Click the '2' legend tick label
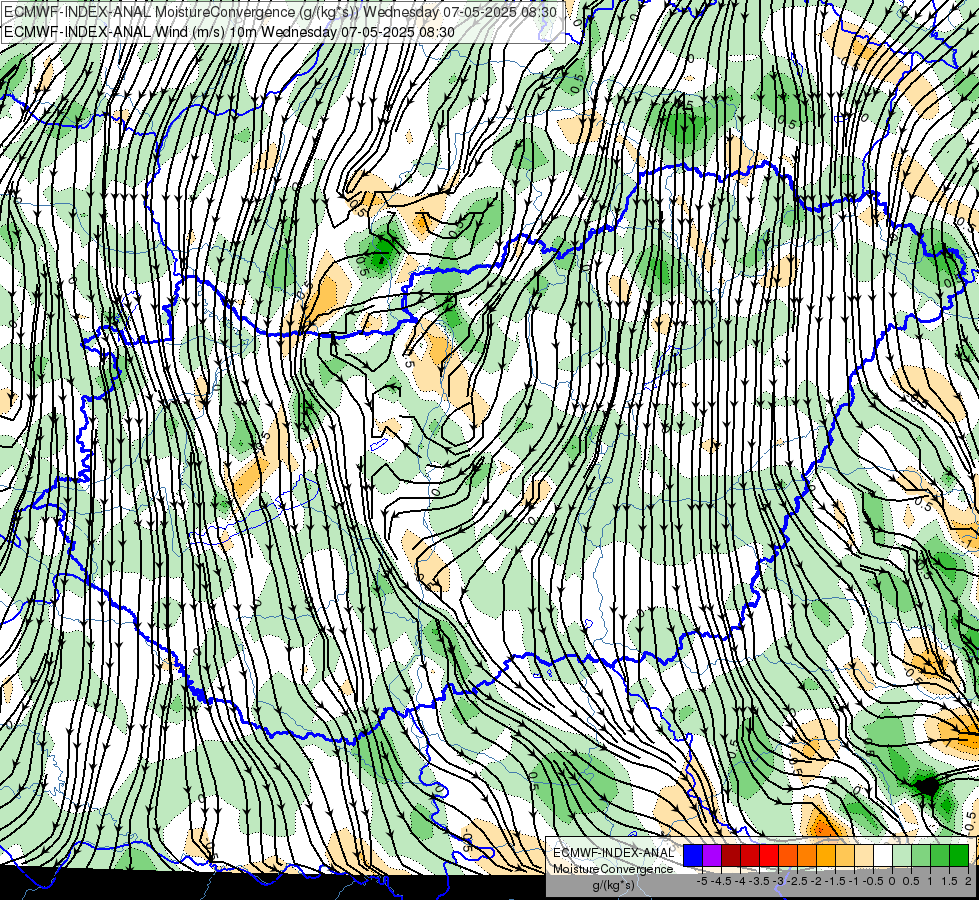Viewport: 979px width, 900px height. (x=968, y=881)
